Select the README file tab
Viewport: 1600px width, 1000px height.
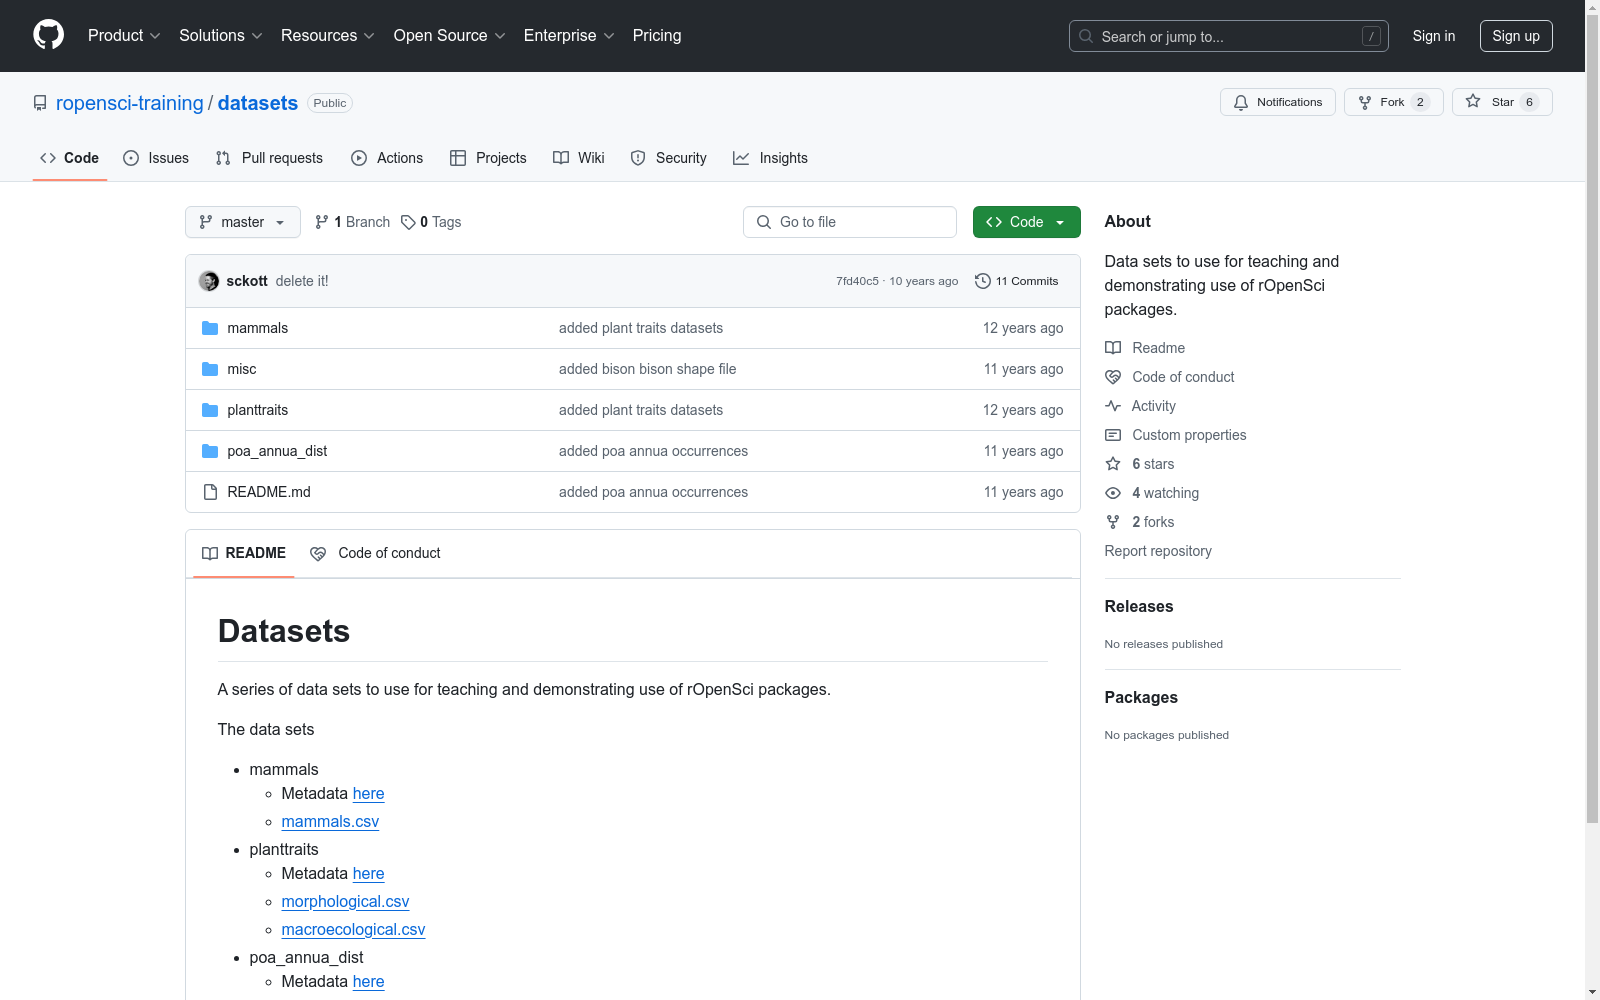coord(244,553)
